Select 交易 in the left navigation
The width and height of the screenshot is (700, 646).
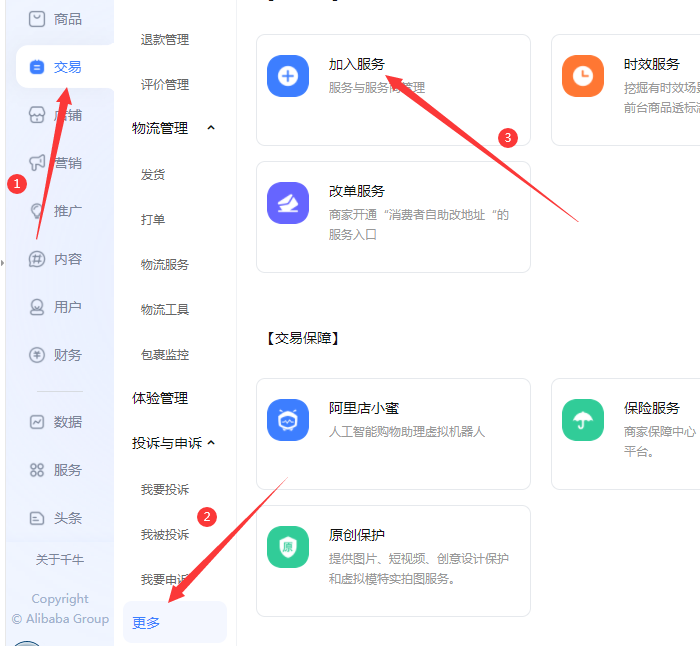tap(66, 67)
